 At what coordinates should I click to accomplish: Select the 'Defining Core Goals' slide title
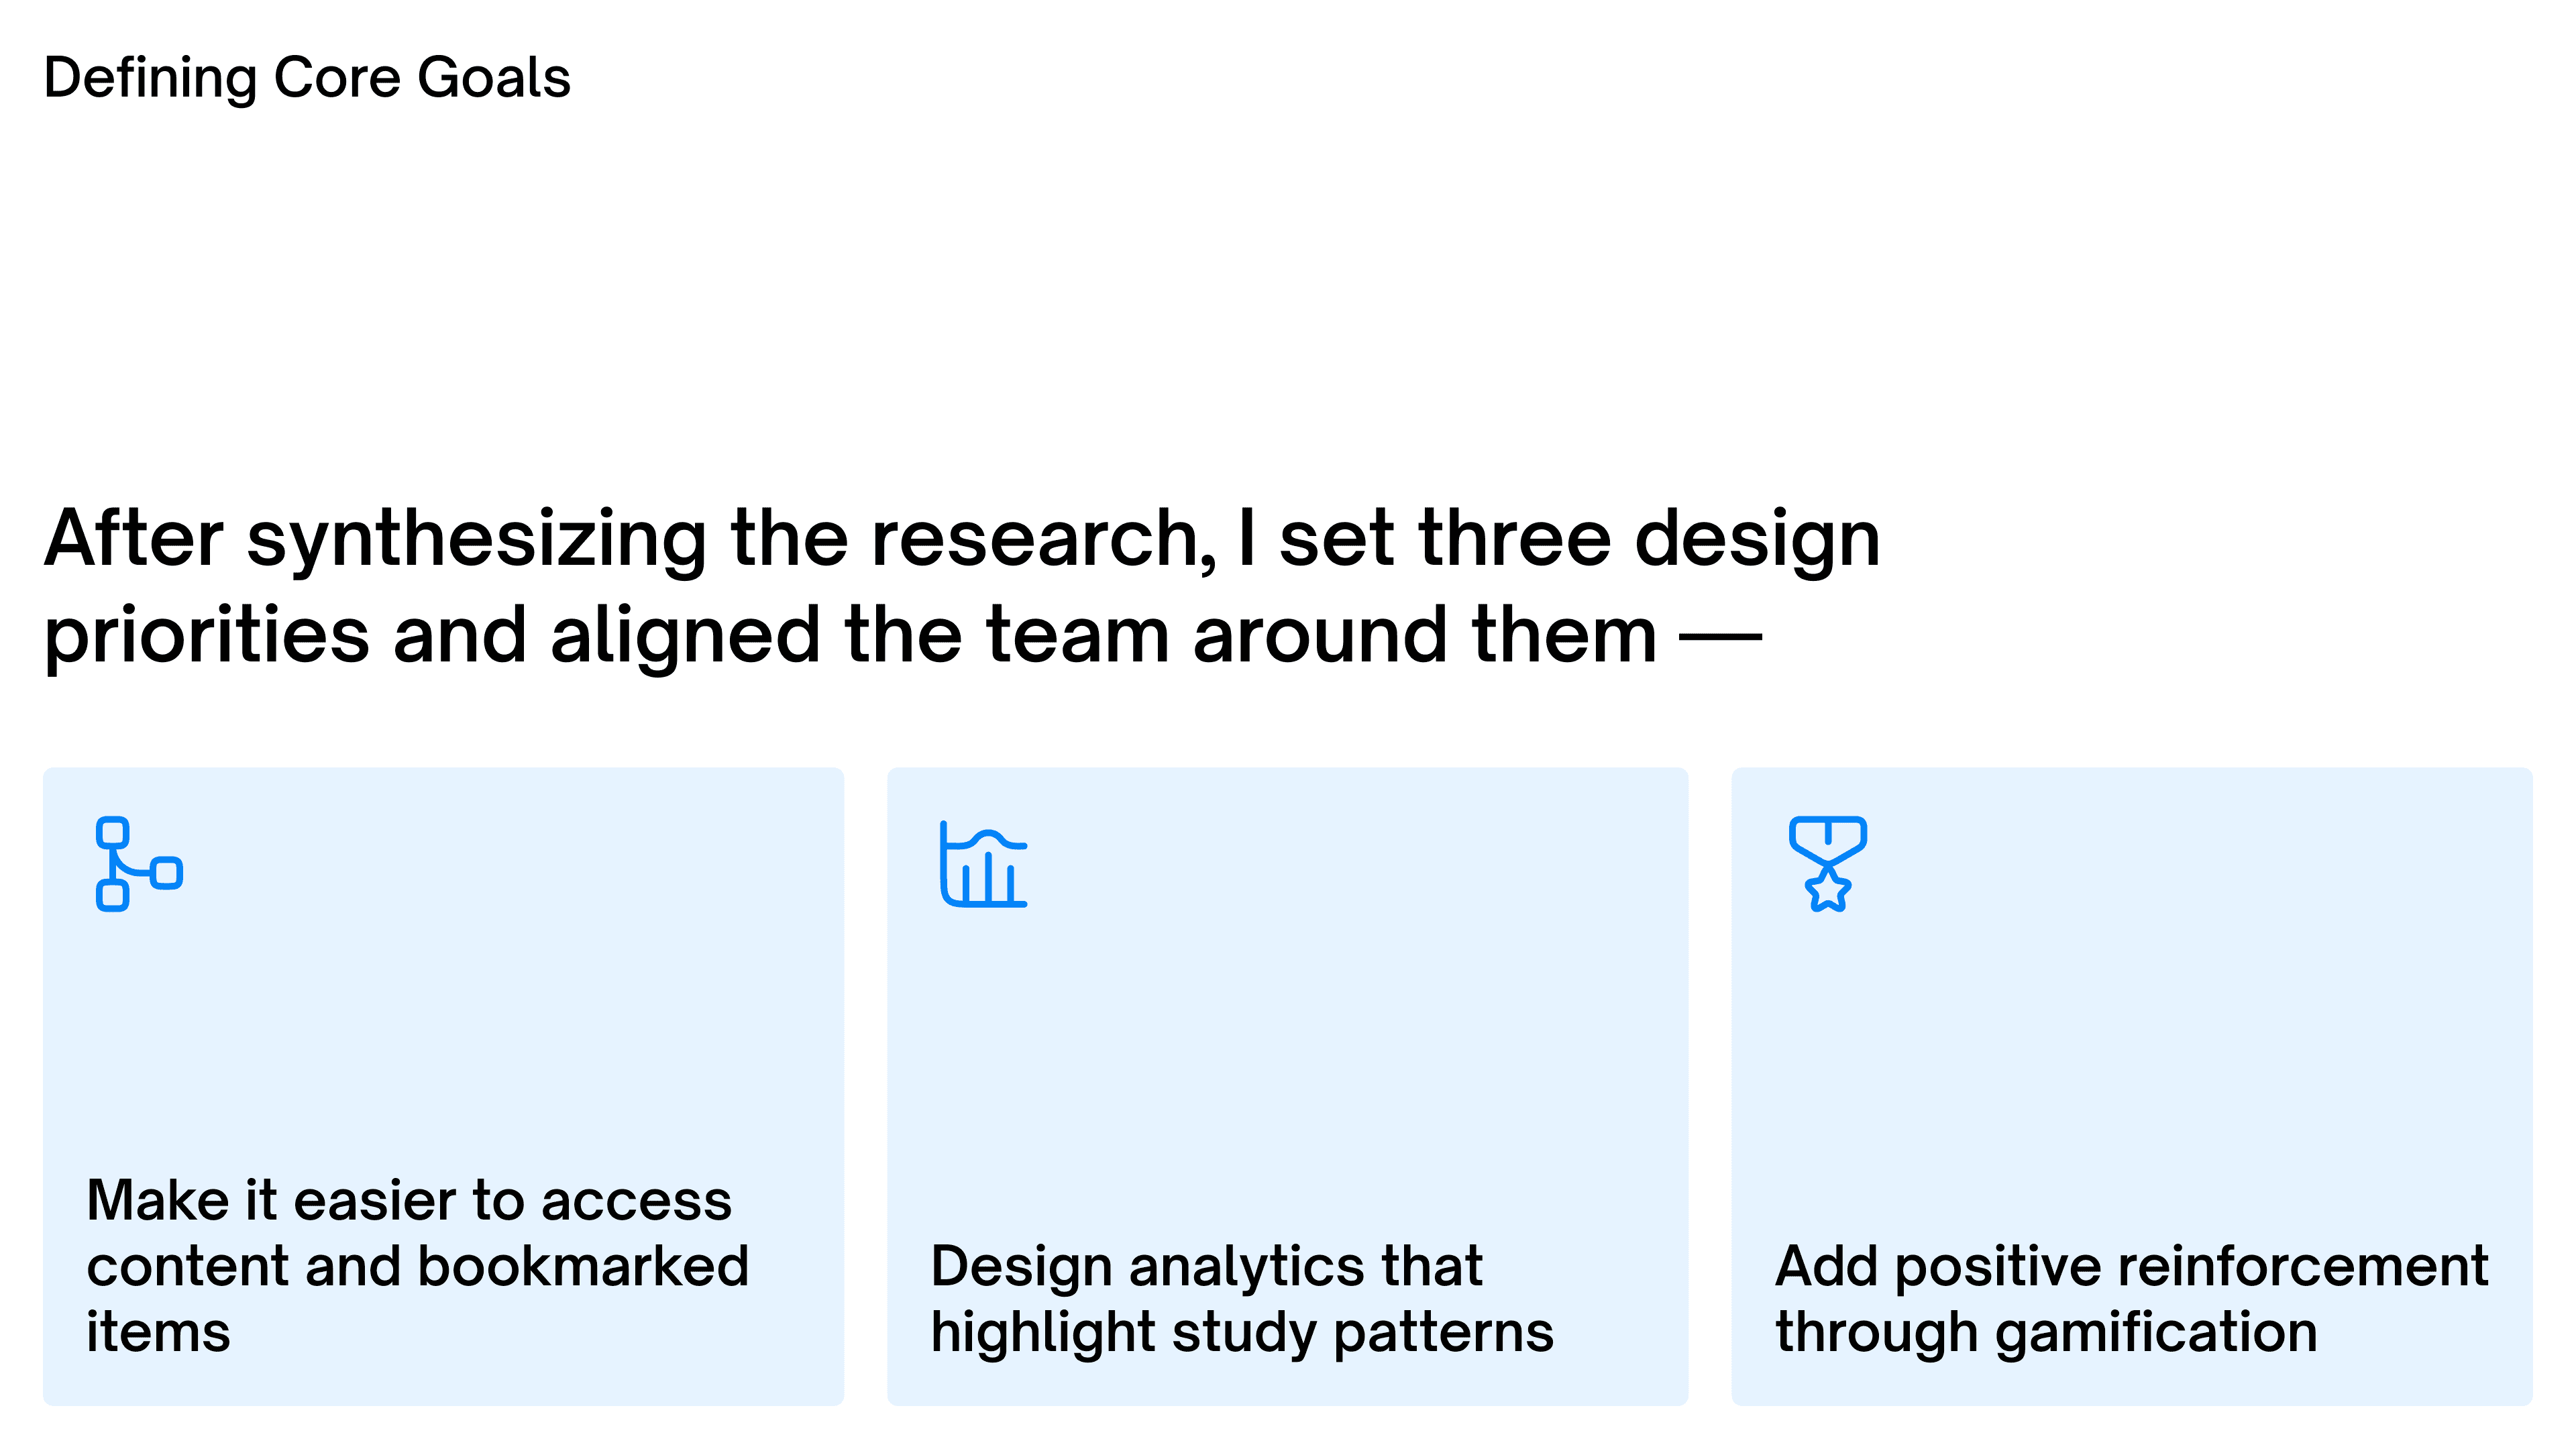[x=307, y=78]
